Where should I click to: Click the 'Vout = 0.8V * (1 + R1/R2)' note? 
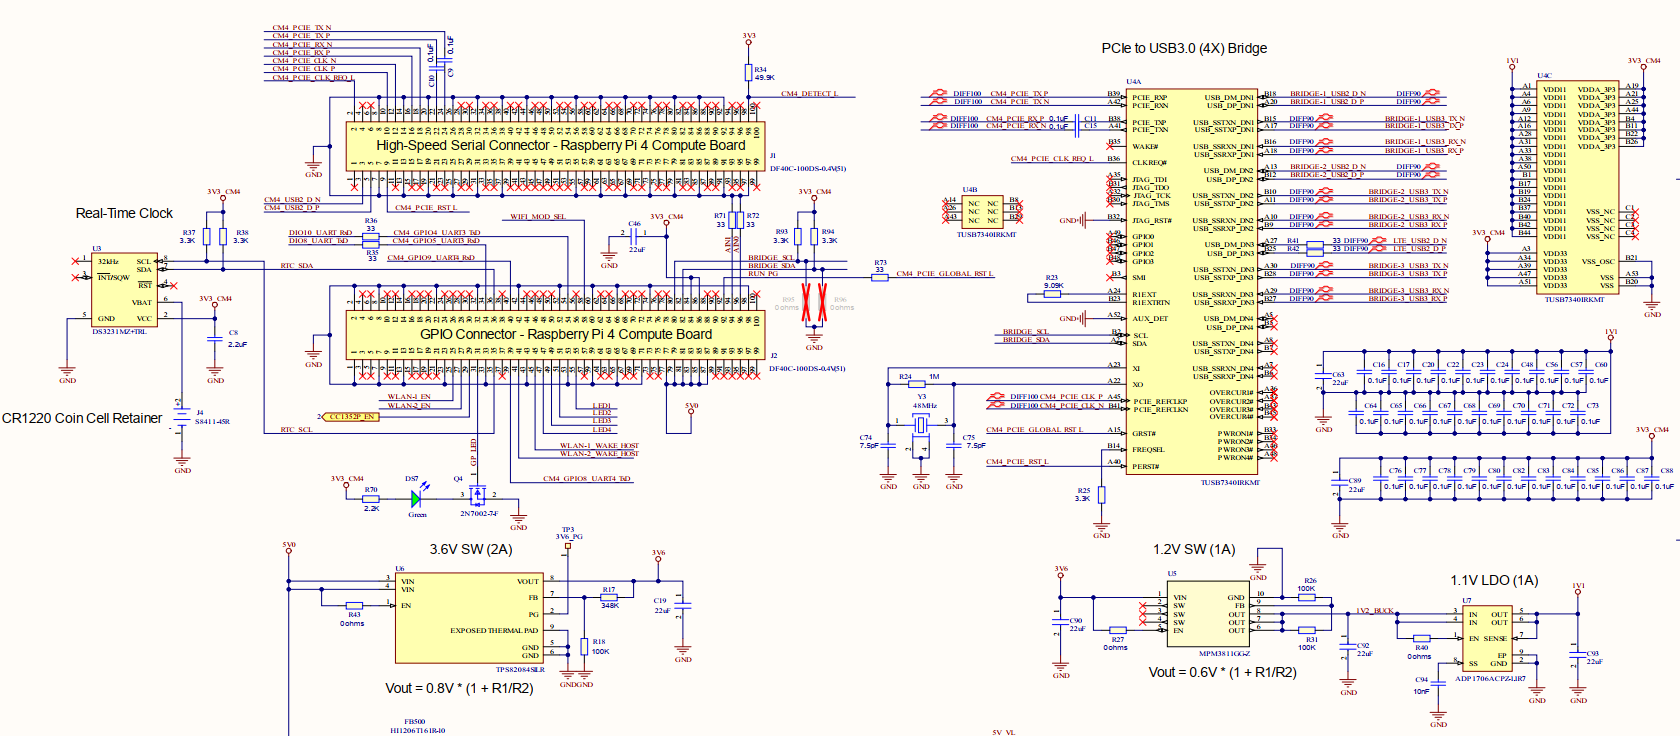[x=459, y=688]
